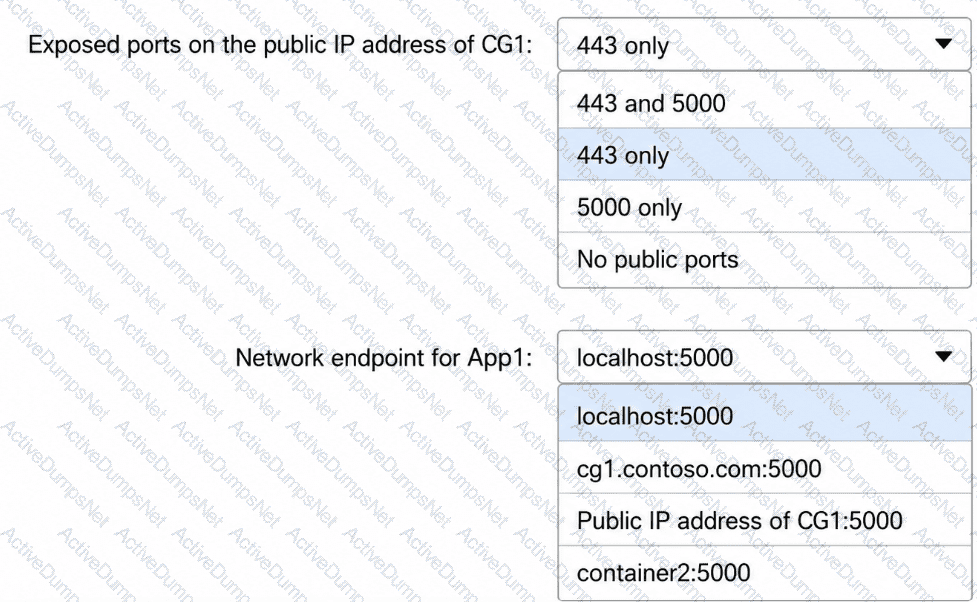Click the "Exposed ports on the public IP" label

280,45
